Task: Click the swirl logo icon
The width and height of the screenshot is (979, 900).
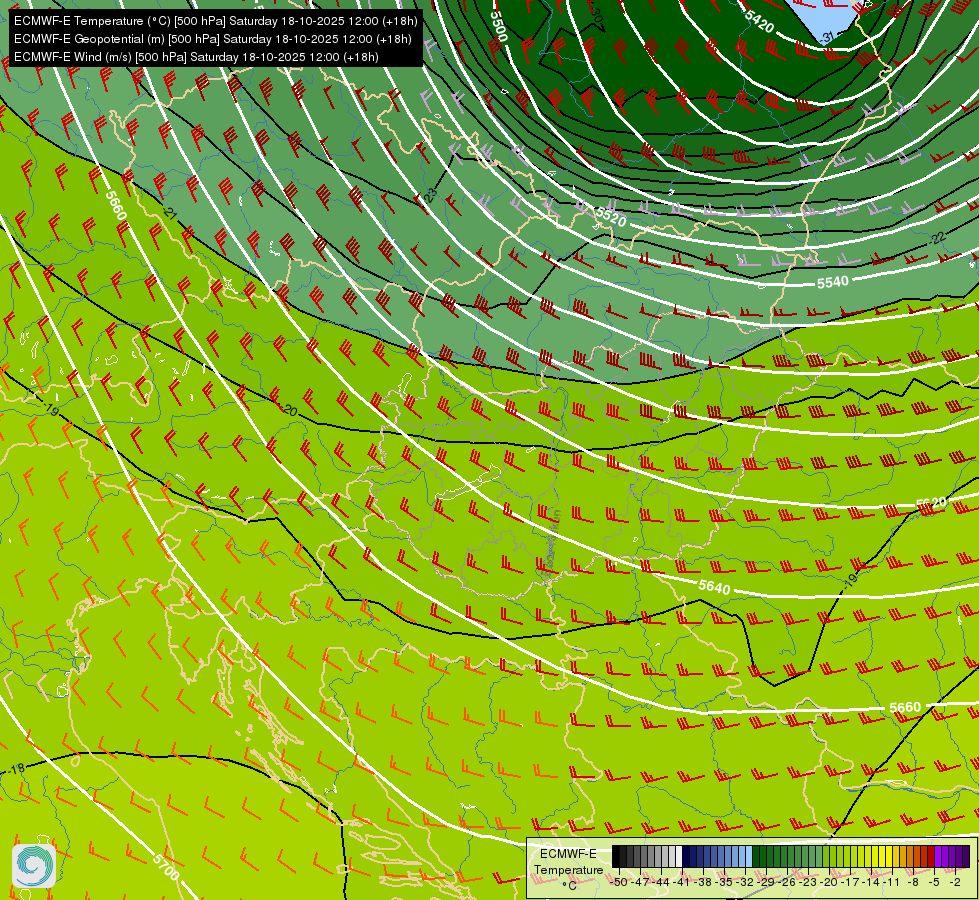Action: [34, 866]
